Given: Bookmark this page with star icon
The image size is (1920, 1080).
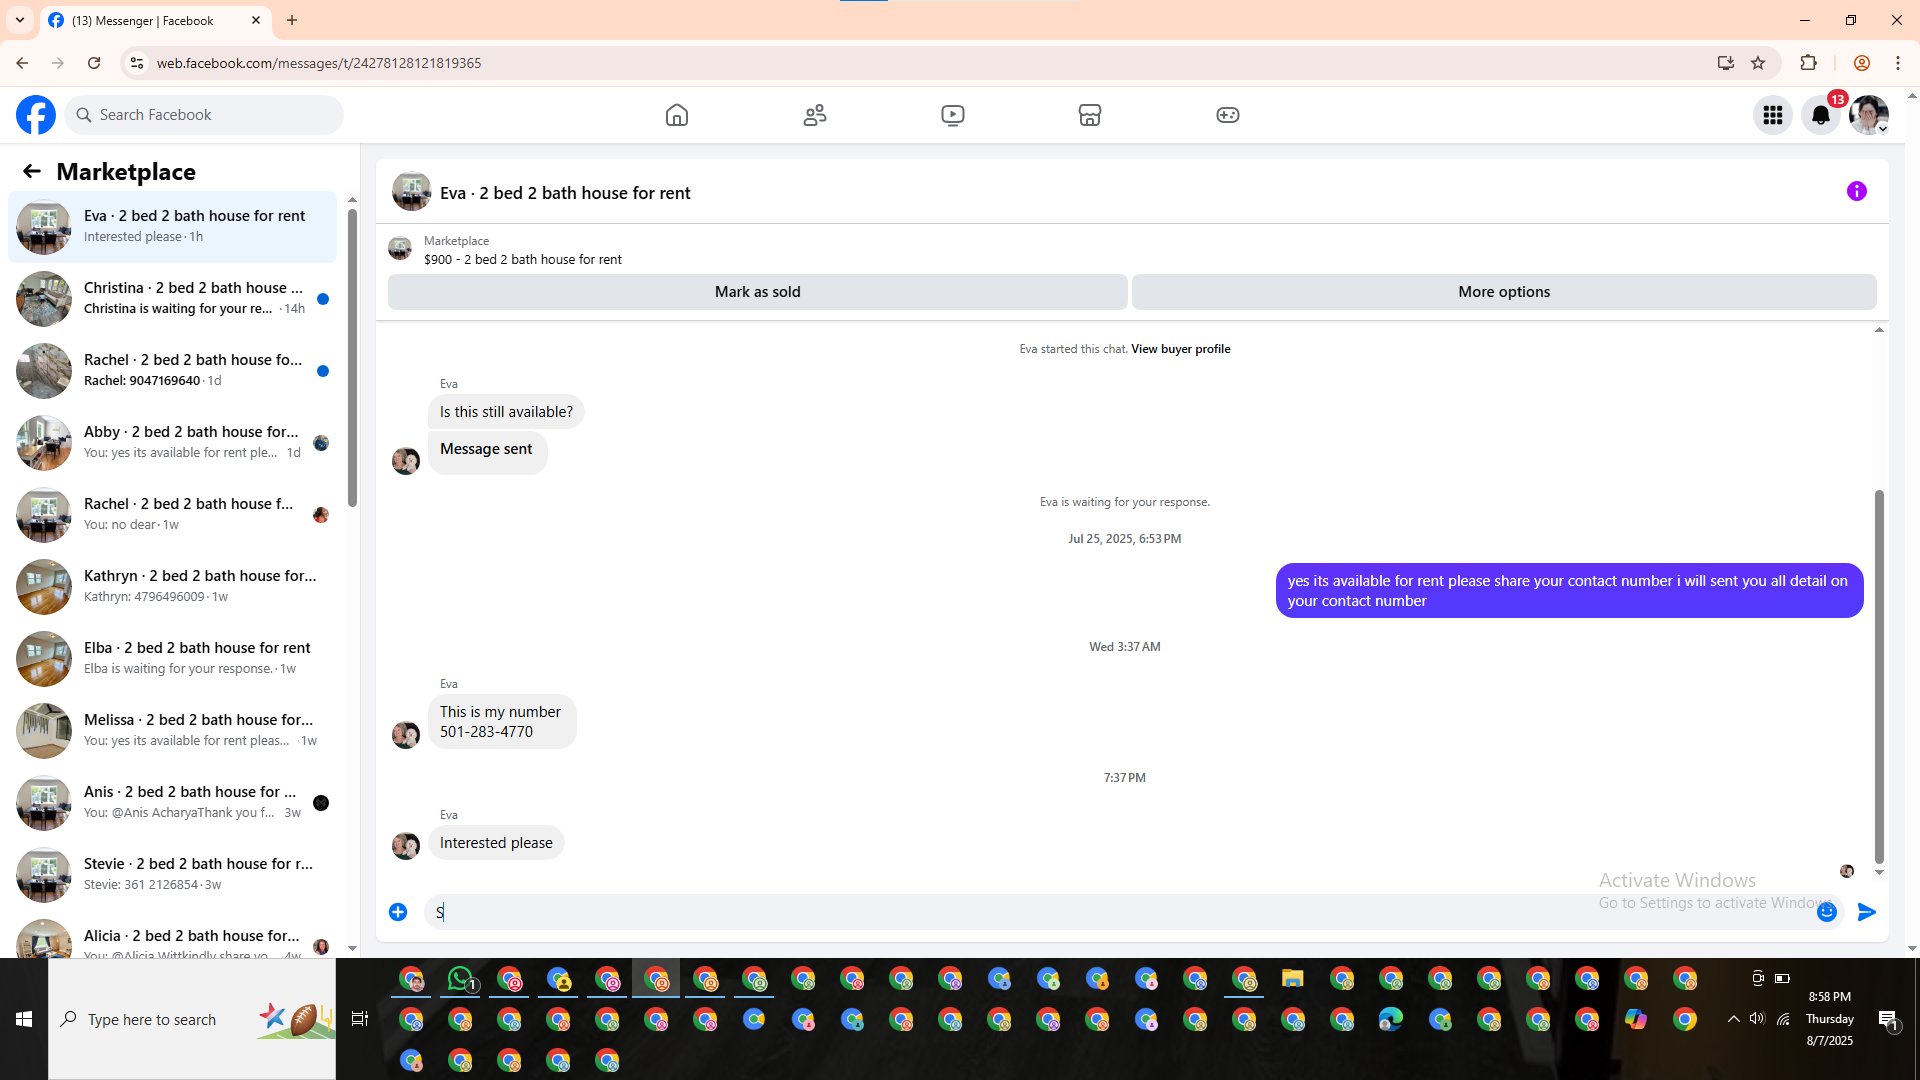Looking at the screenshot, I should [x=1758, y=63].
